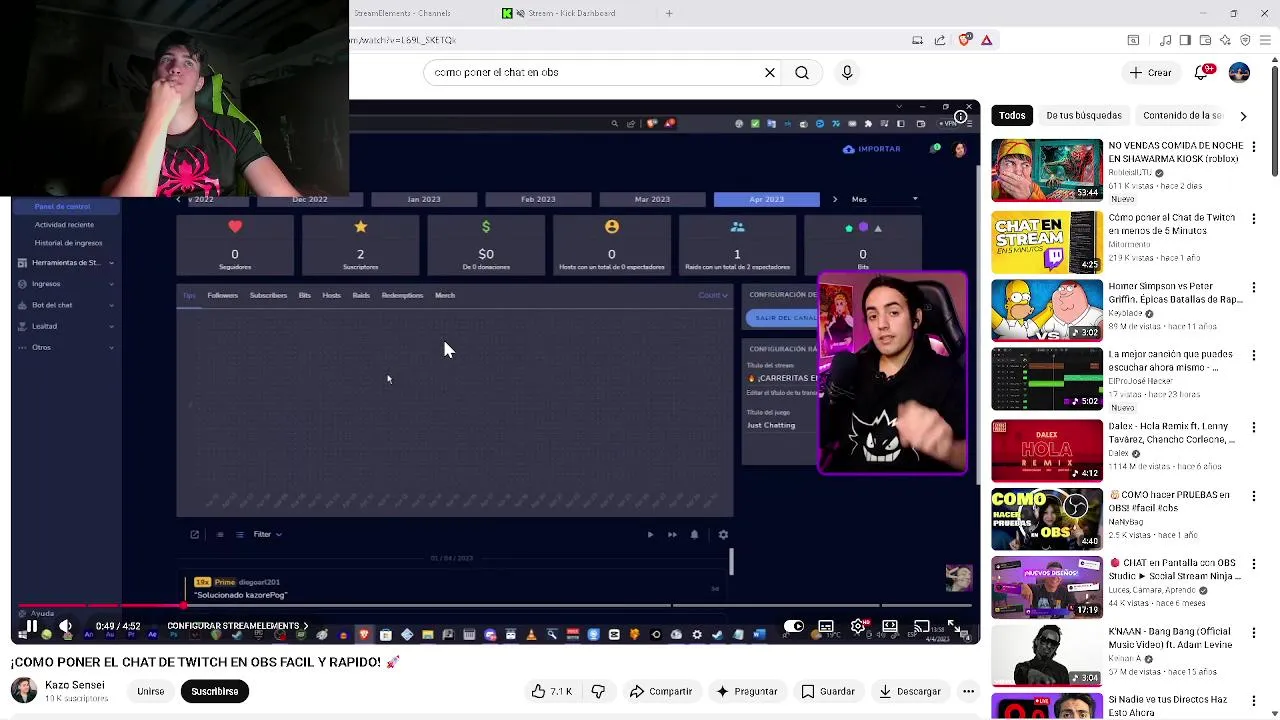Image resolution: width=1280 pixels, height=720 pixels.
Task: Click the browser address bar URL
Action: (404, 40)
